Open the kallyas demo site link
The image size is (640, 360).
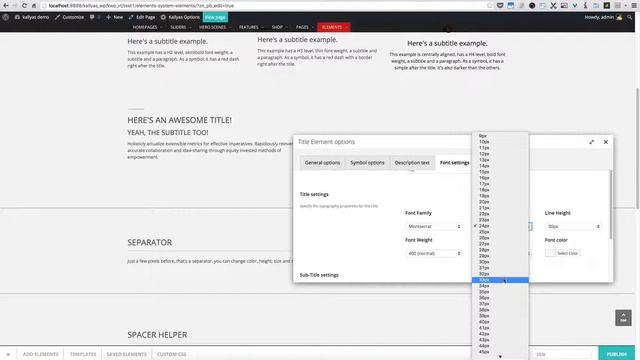[32, 17]
